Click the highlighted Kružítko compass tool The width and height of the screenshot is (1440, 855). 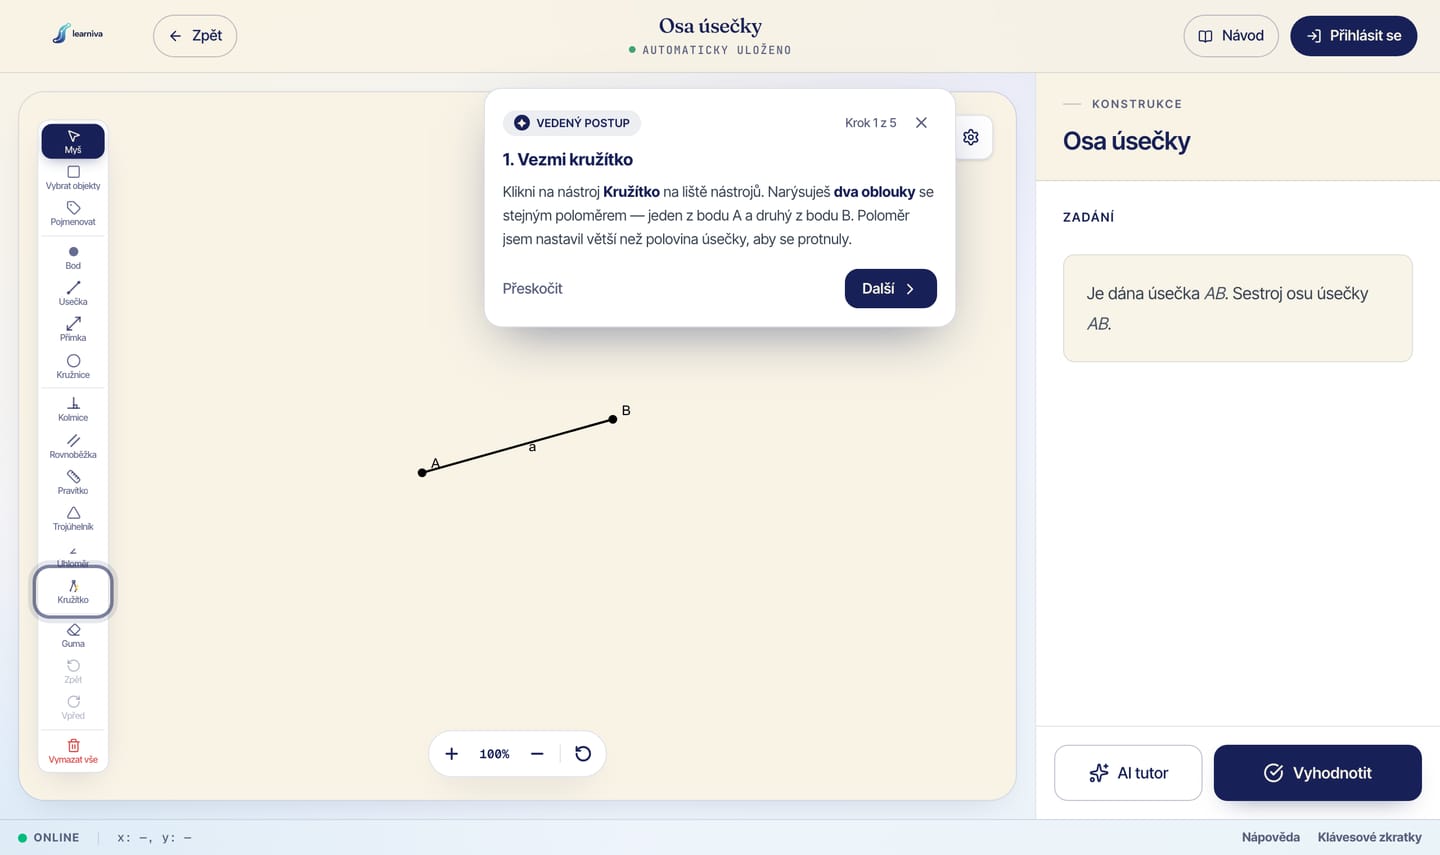tap(73, 592)
